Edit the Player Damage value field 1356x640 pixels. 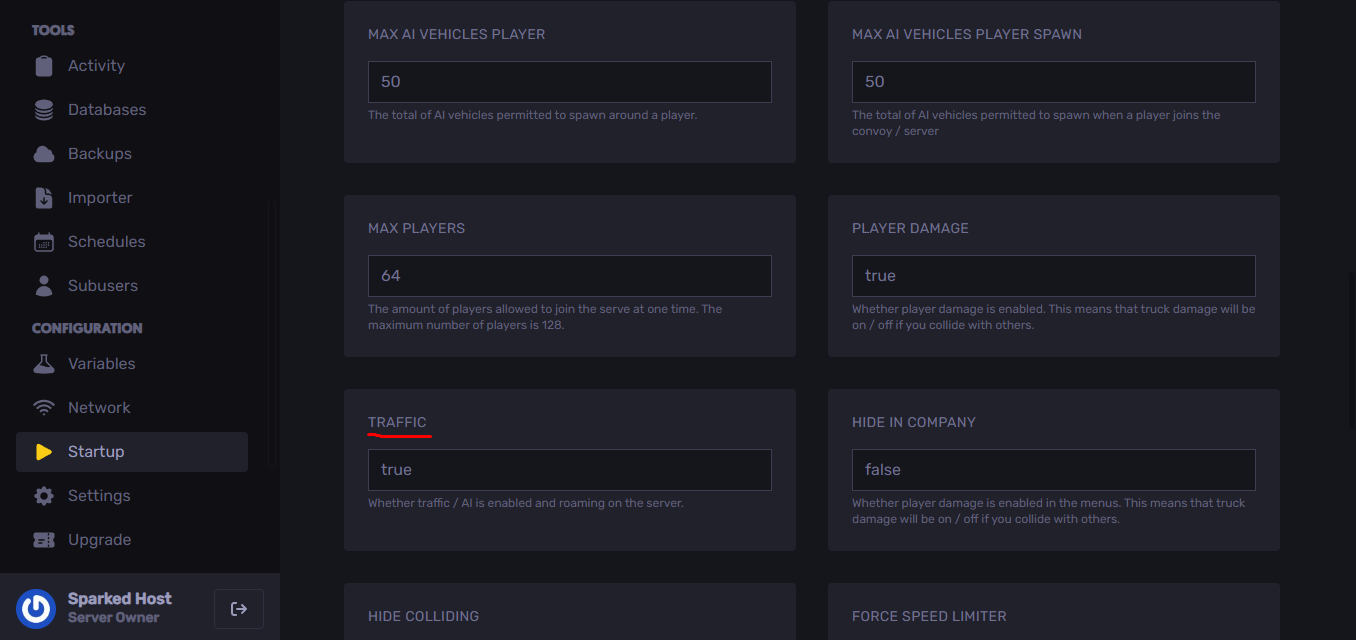(1054, 276)
